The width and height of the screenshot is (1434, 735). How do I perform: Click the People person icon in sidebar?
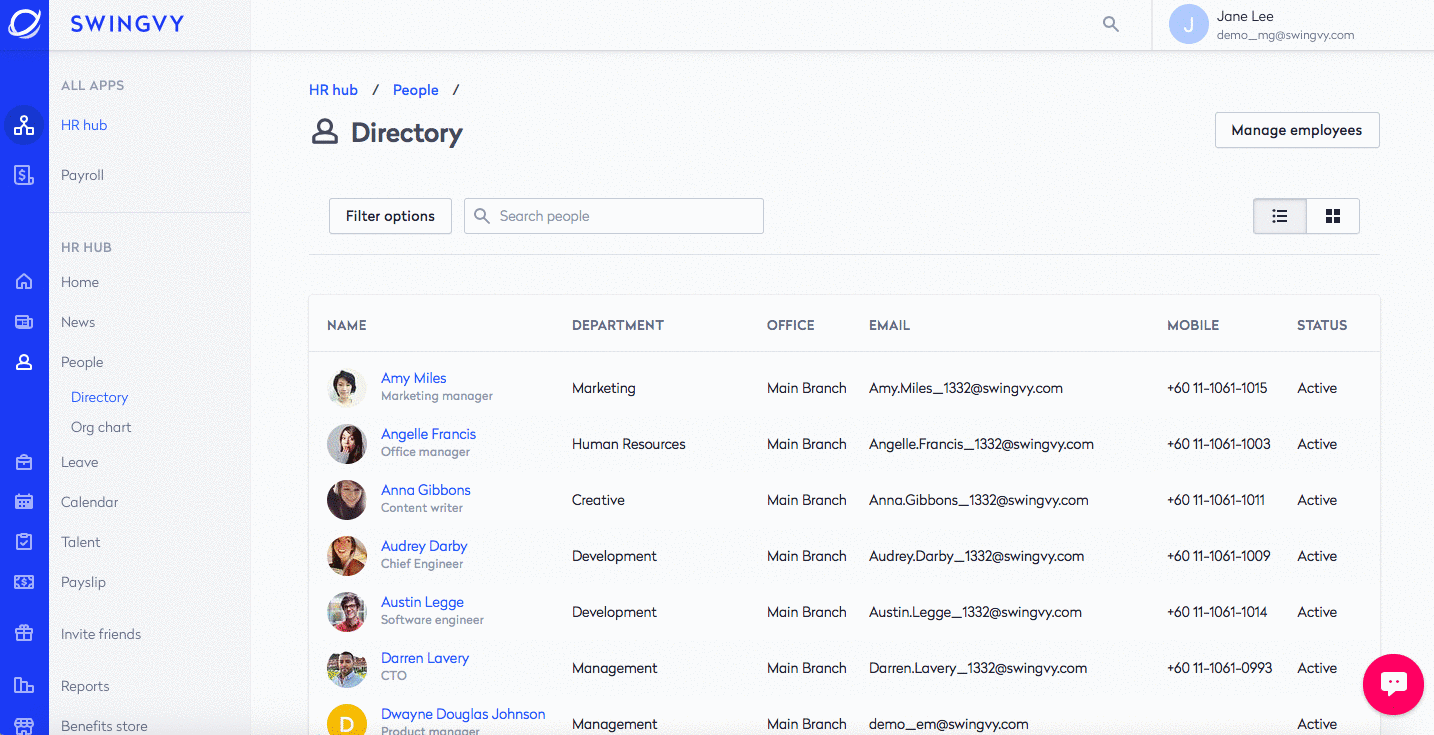coord(24,362)
